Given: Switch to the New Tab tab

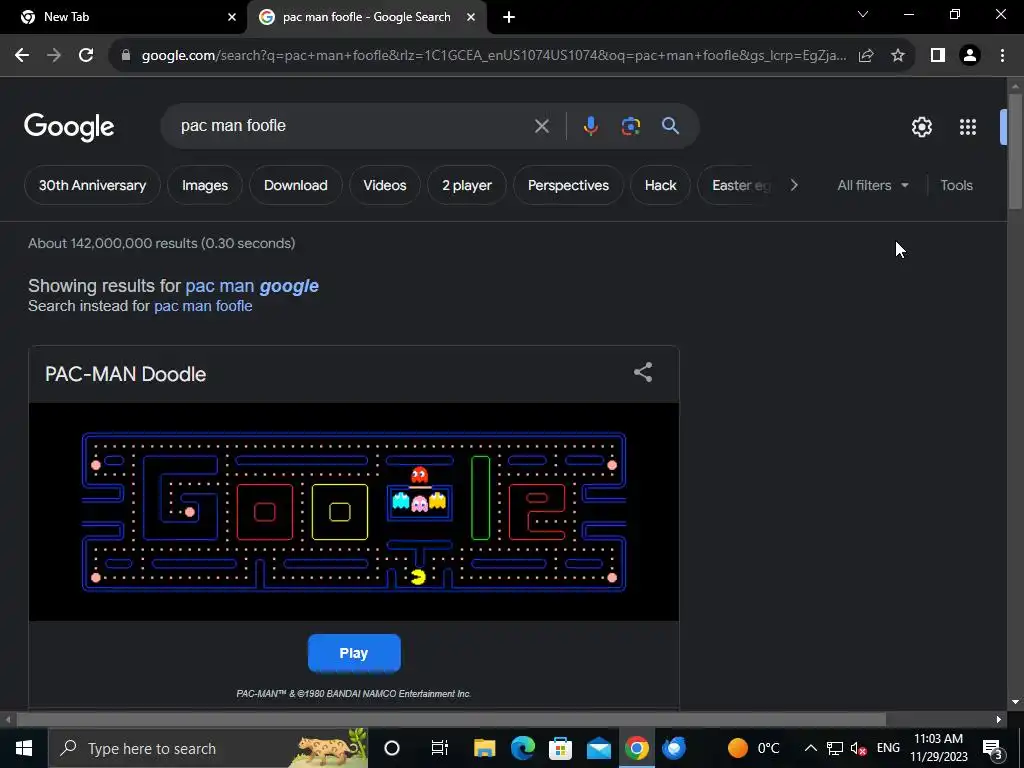Looking at the screenshot, I should [x=122, y=17].
